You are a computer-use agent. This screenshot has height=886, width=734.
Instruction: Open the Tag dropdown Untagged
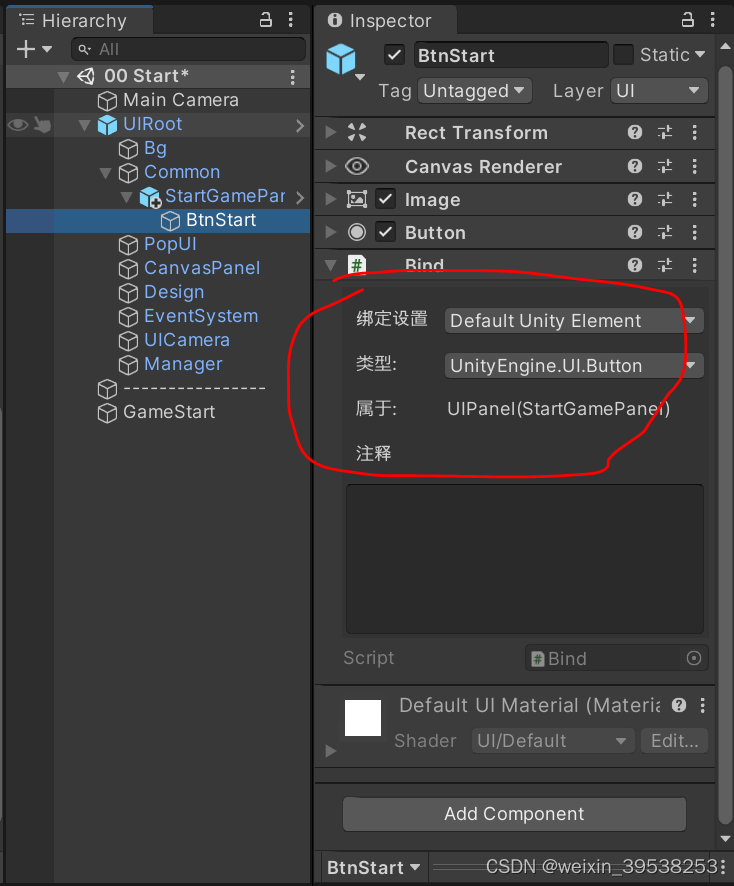pyautogui.click(x=475, y=91)
